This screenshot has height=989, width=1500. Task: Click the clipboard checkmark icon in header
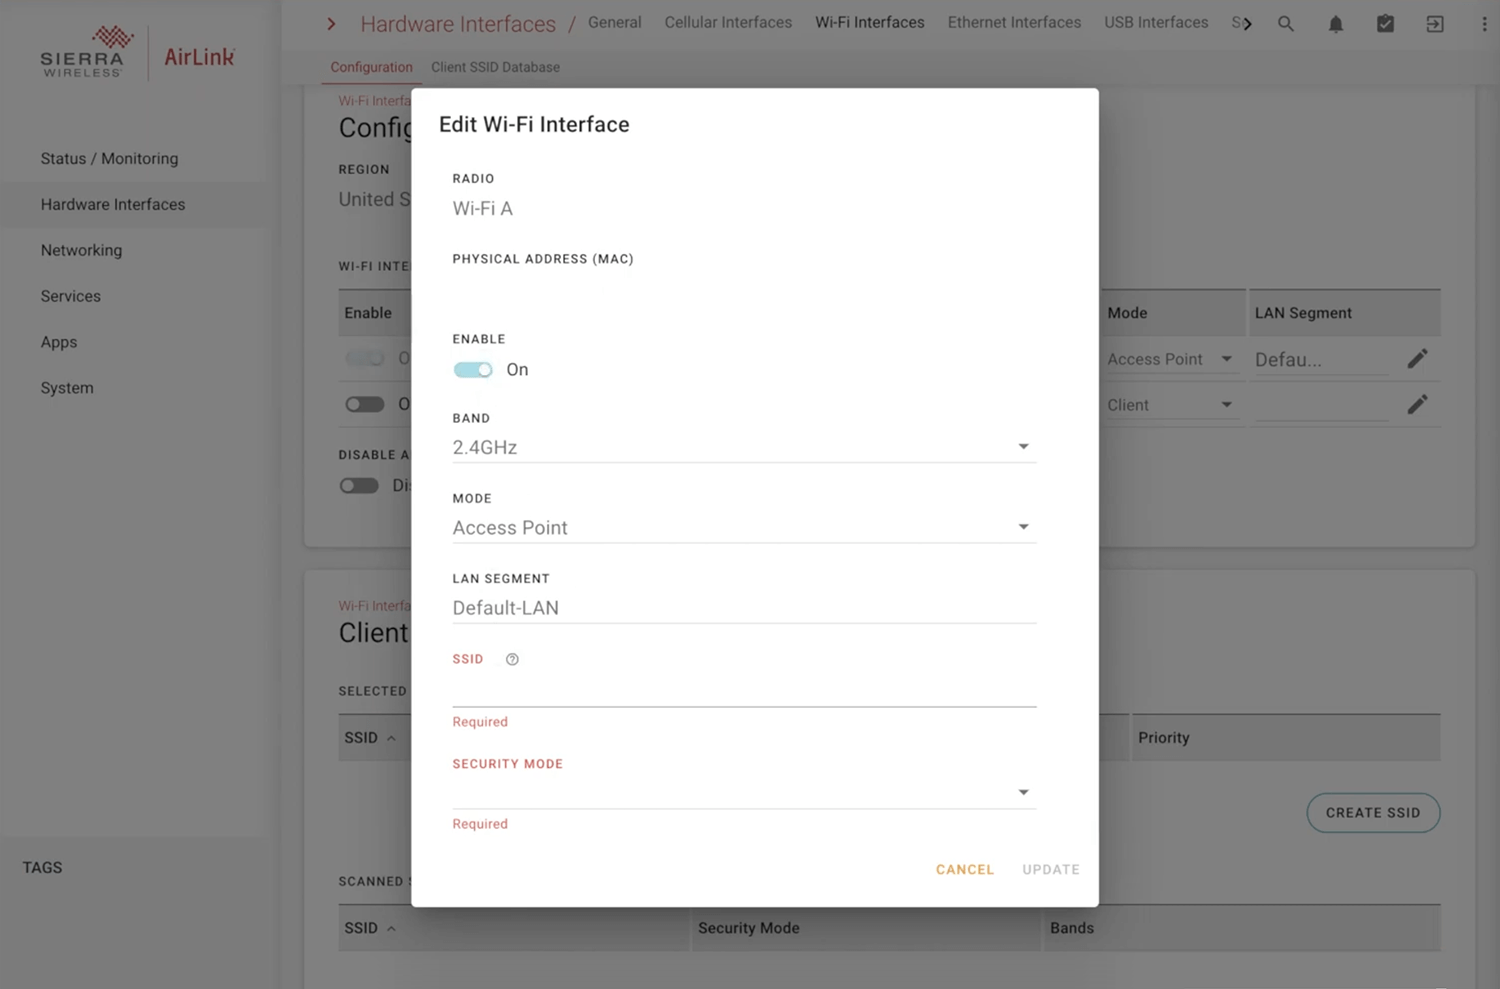click(1385, 24)
